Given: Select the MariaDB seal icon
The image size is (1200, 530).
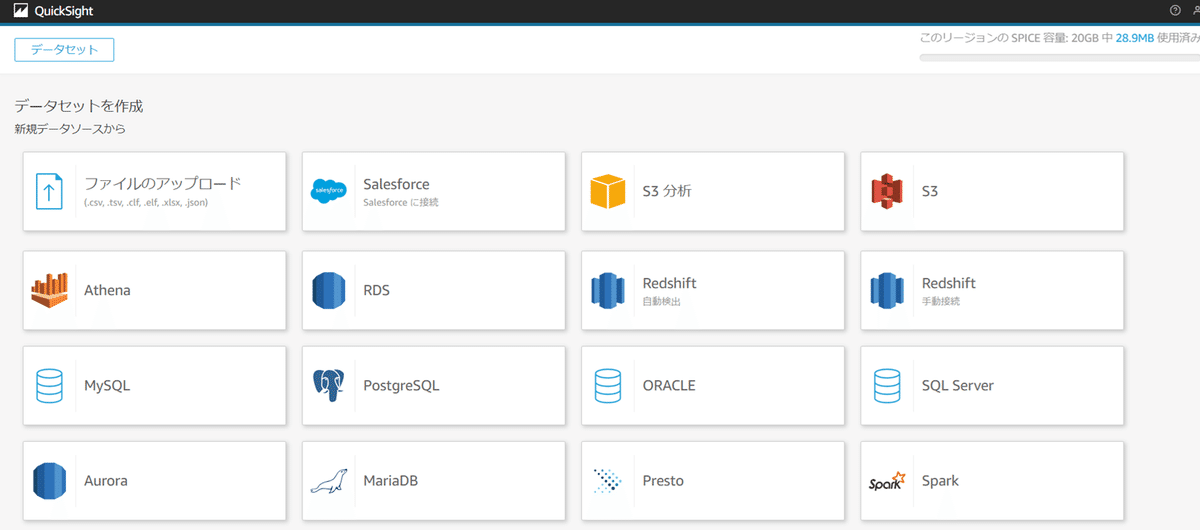Looking at the screenshot, I should [329, 481].
